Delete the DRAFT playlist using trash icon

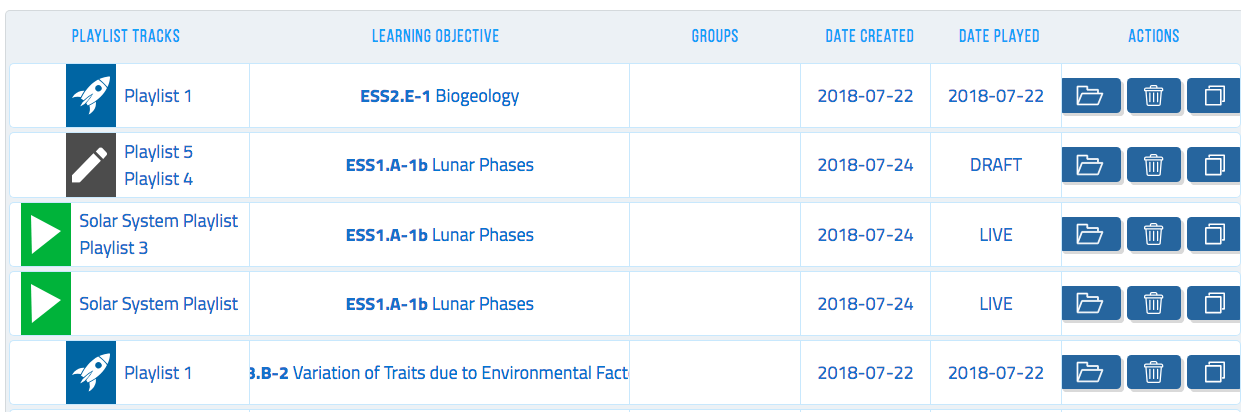[x=1154, y=165]
